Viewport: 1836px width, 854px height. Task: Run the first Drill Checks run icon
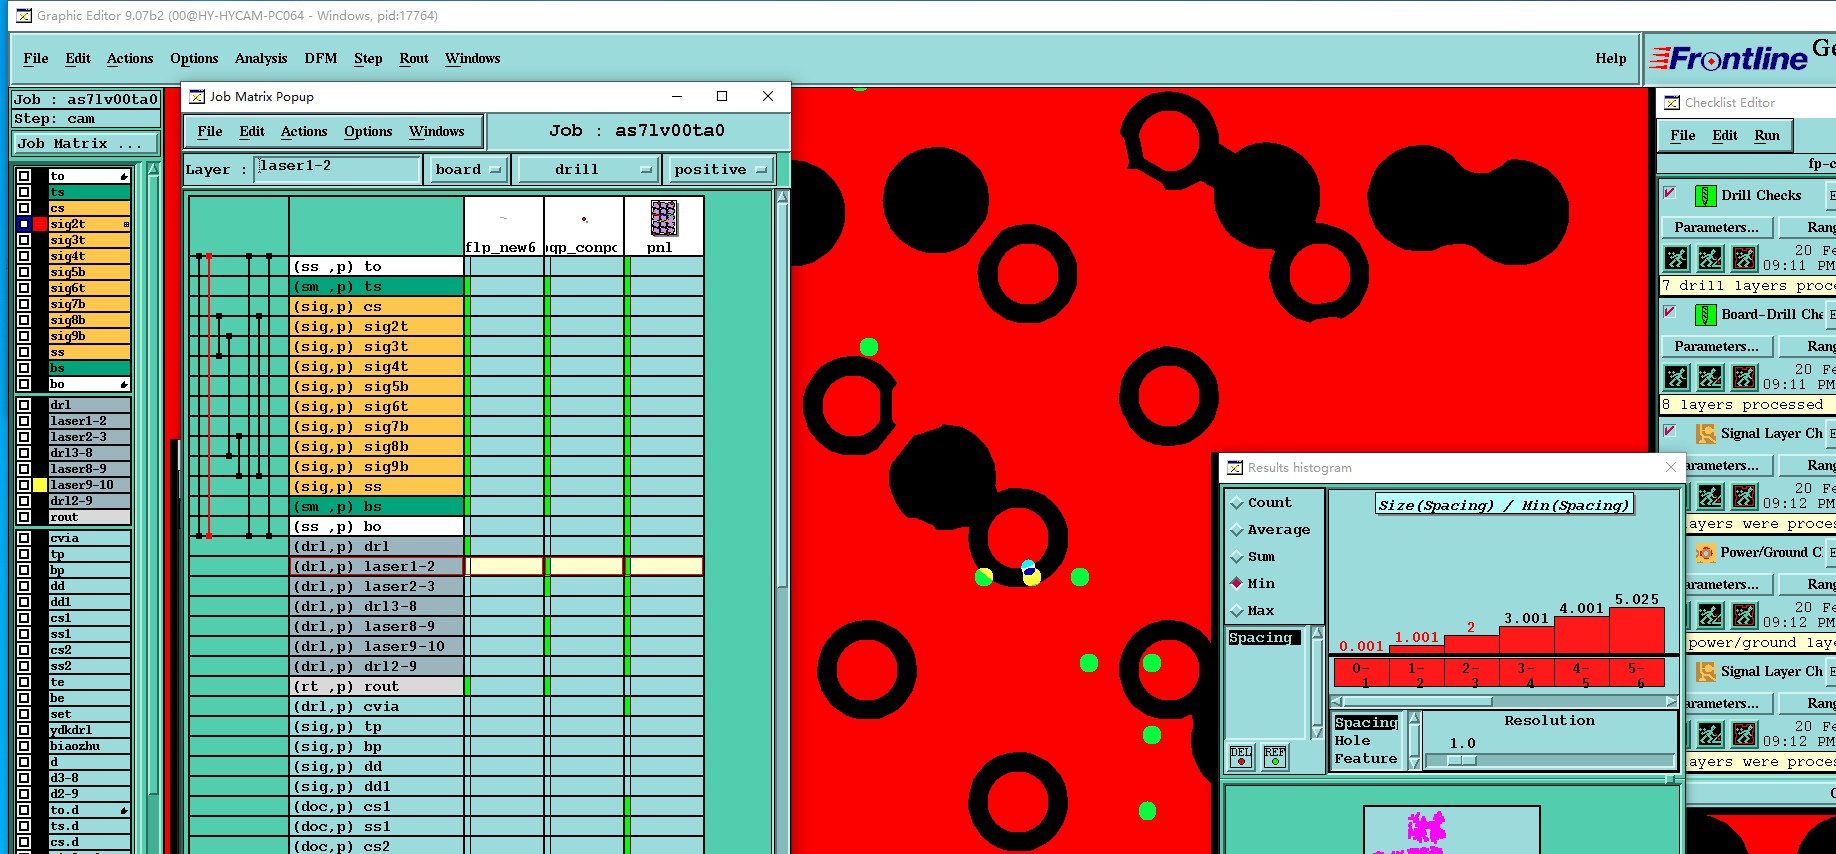coord(1676,258)
